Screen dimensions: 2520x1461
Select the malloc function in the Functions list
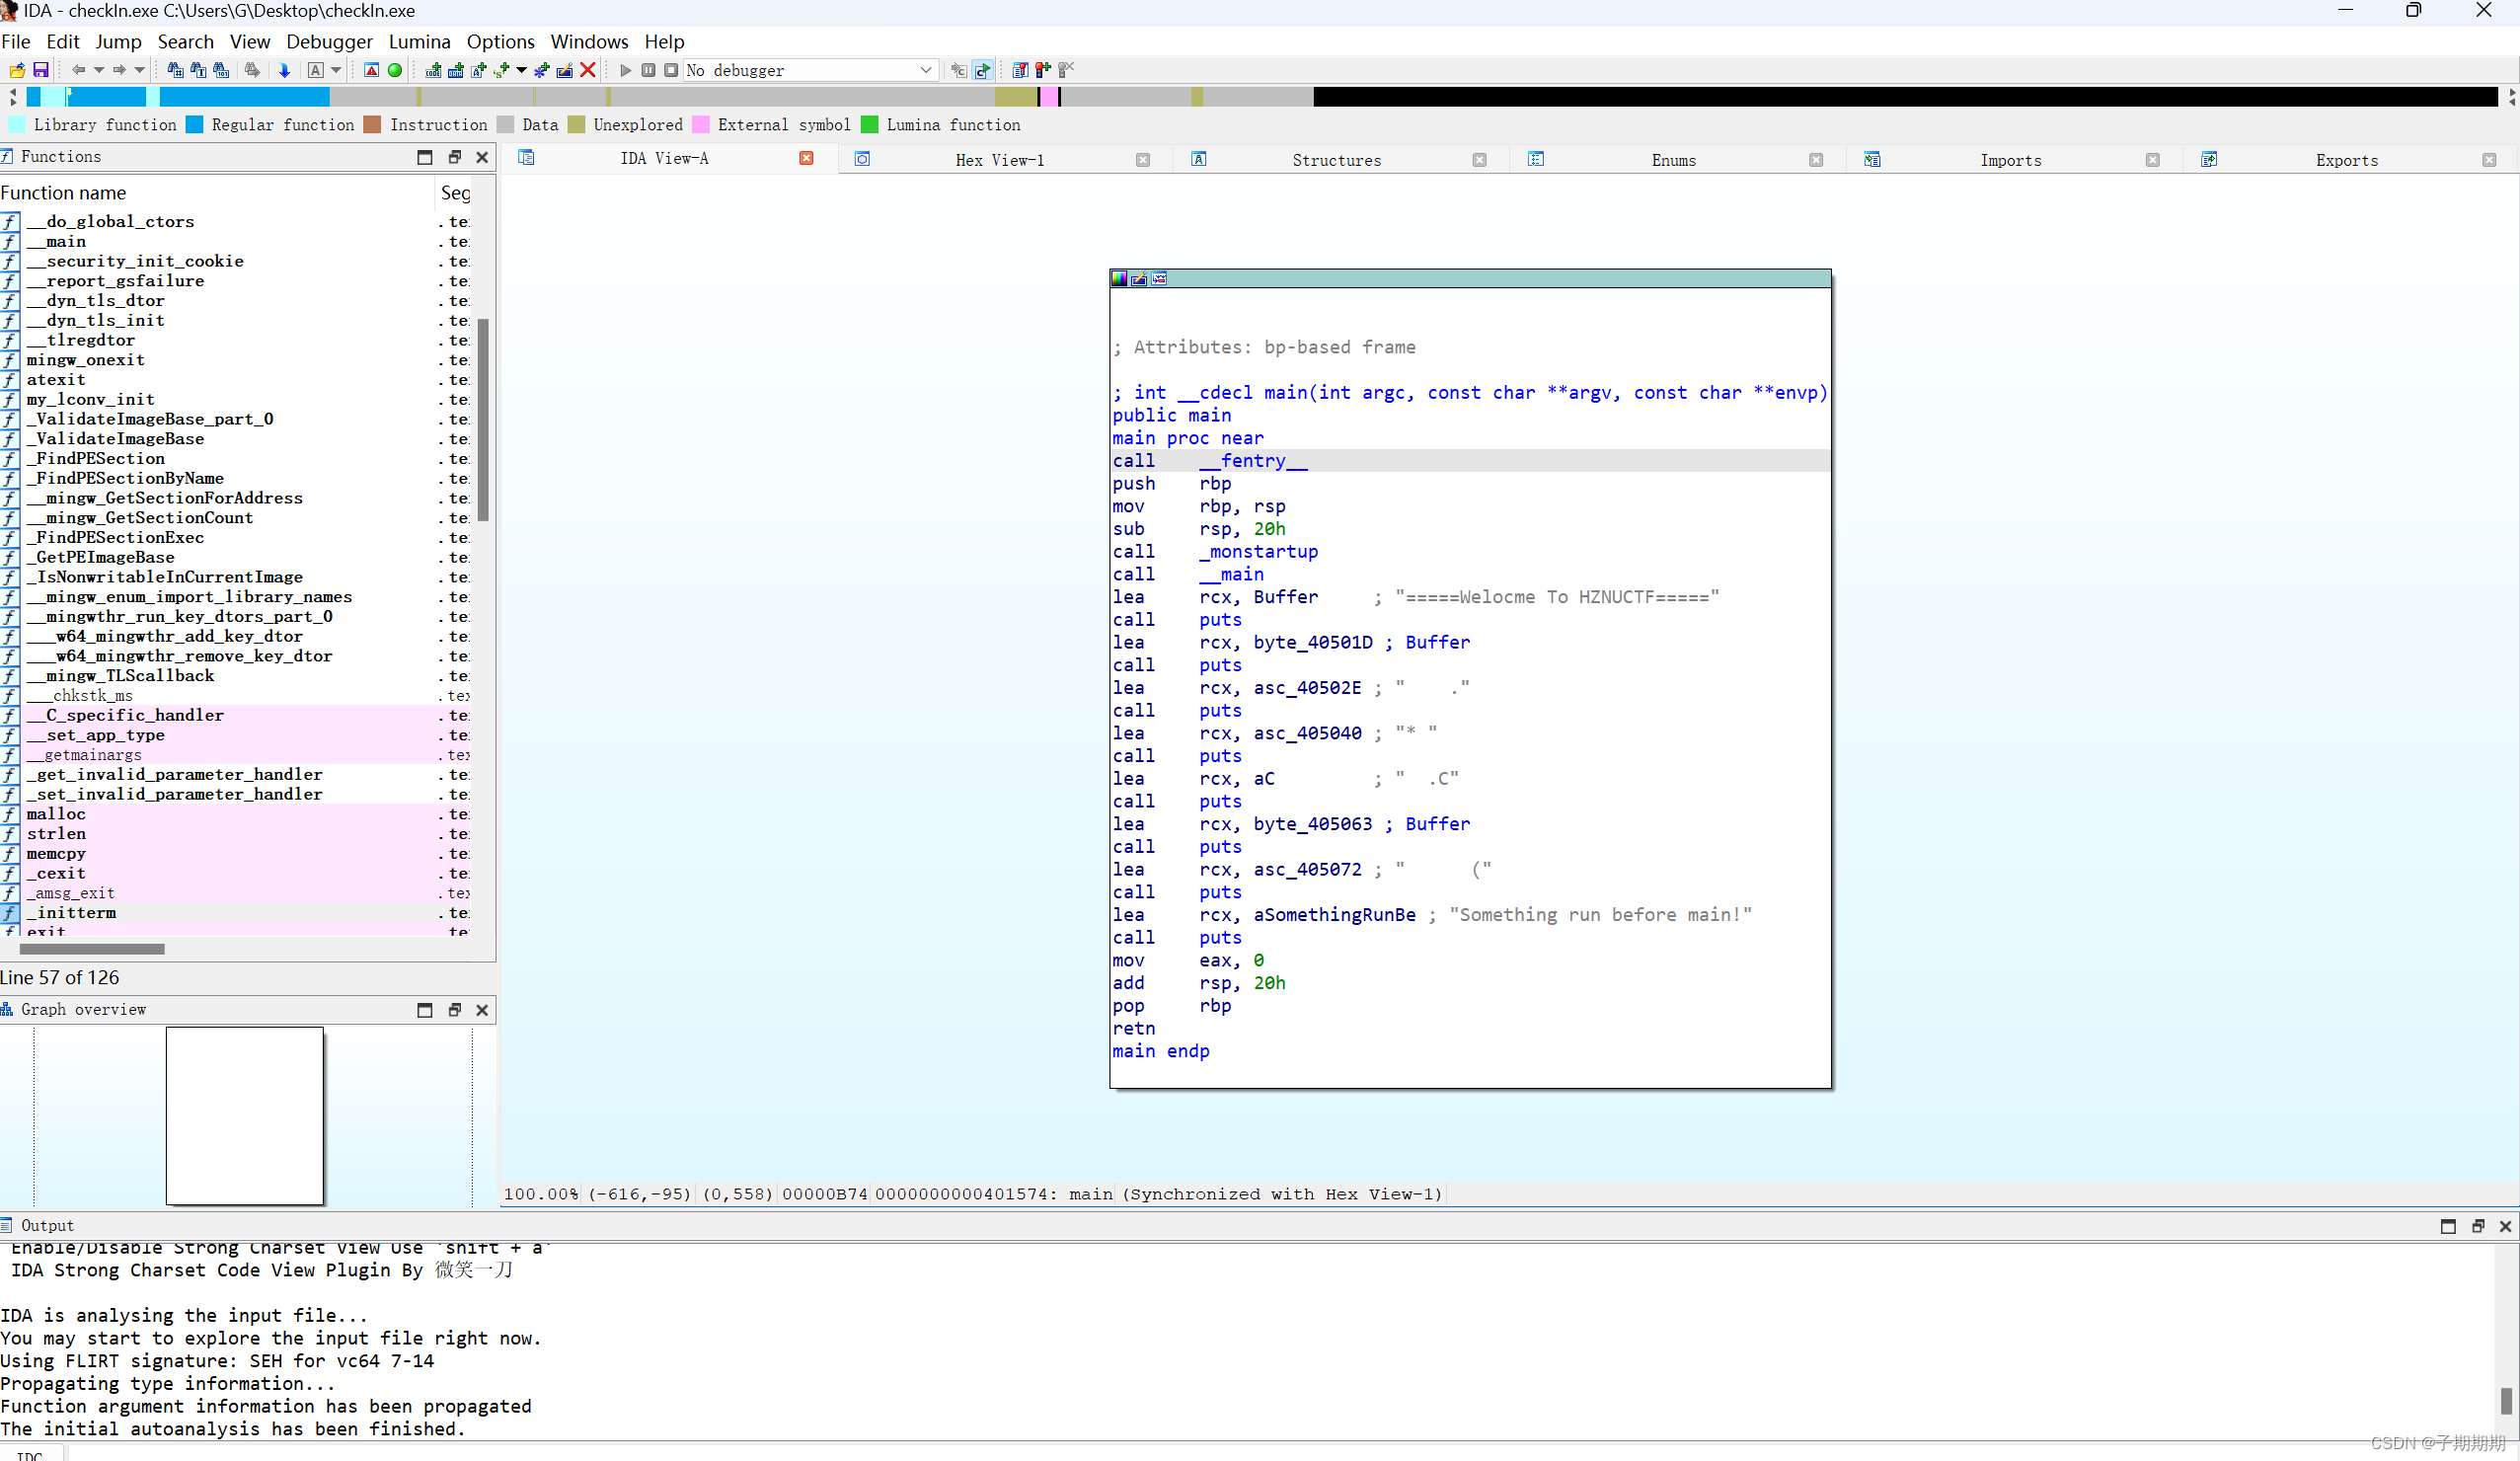[55, 813]
